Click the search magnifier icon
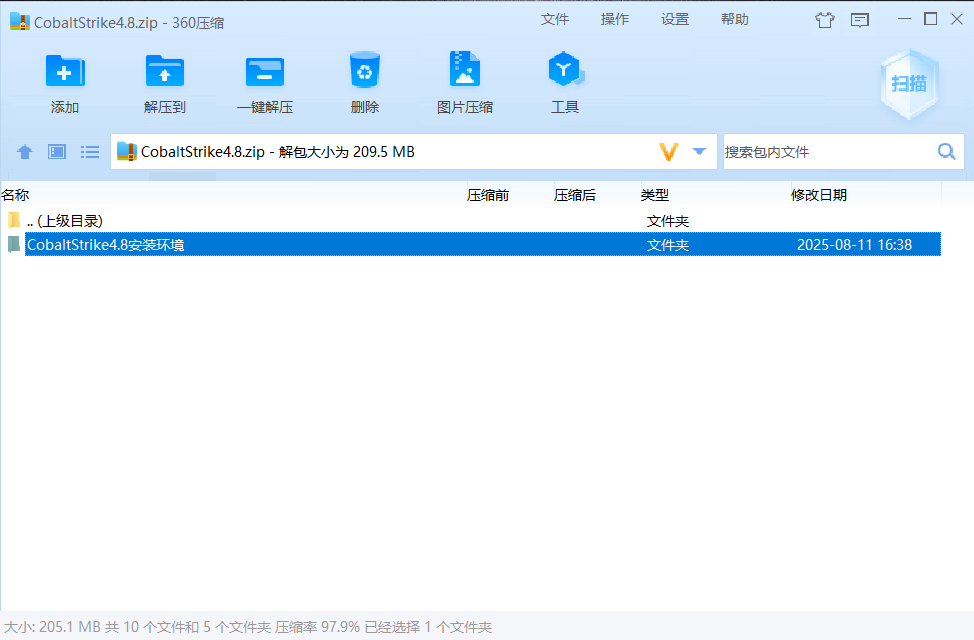Viewport: 974px width, 640px height. pos(947,151)
